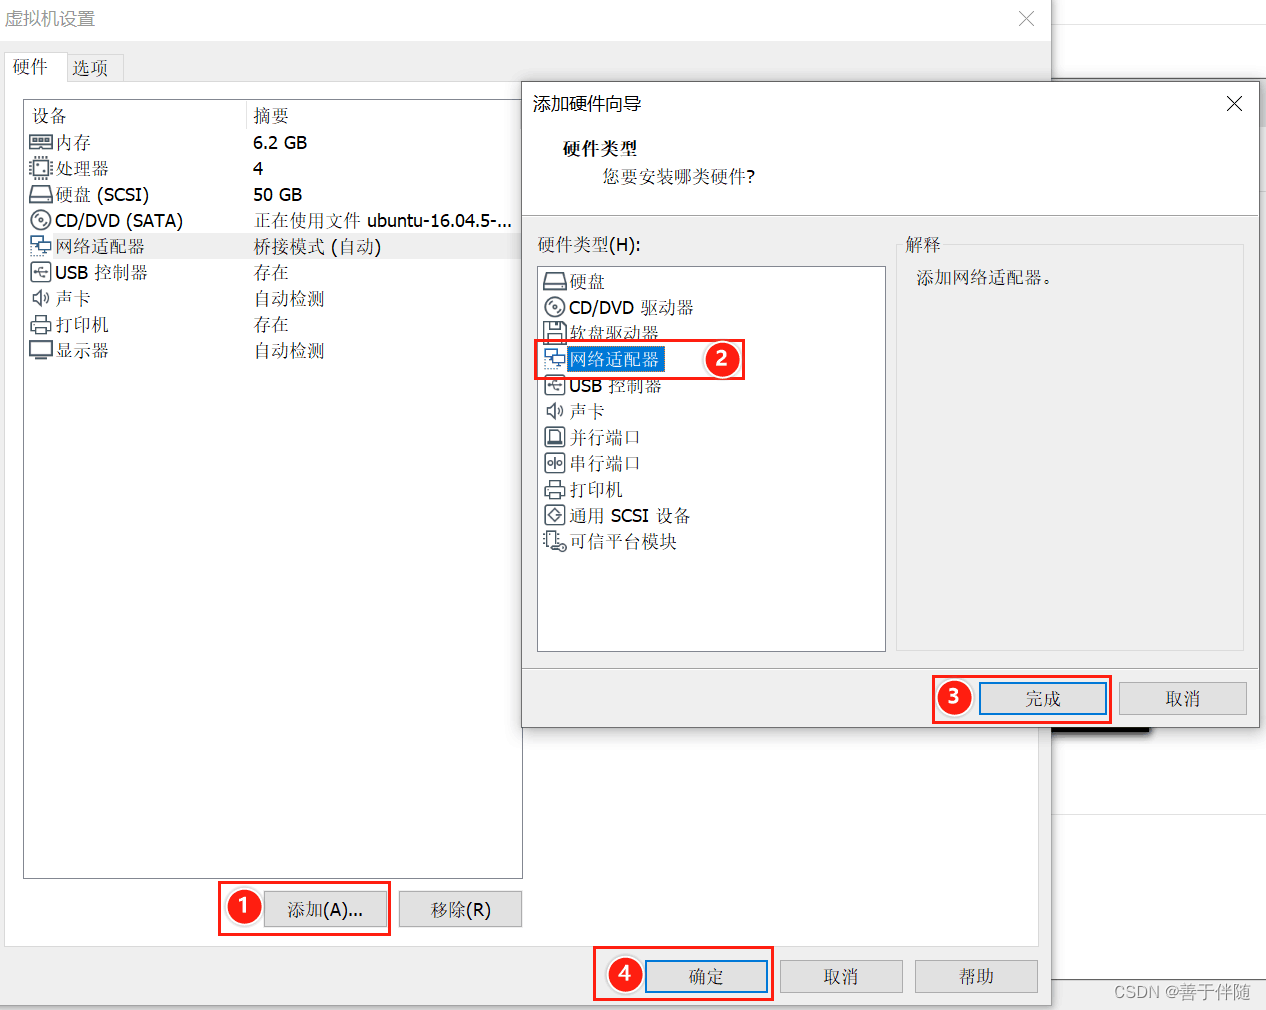Click the sound card speaker icon in the device list

(x=41, y=298)
